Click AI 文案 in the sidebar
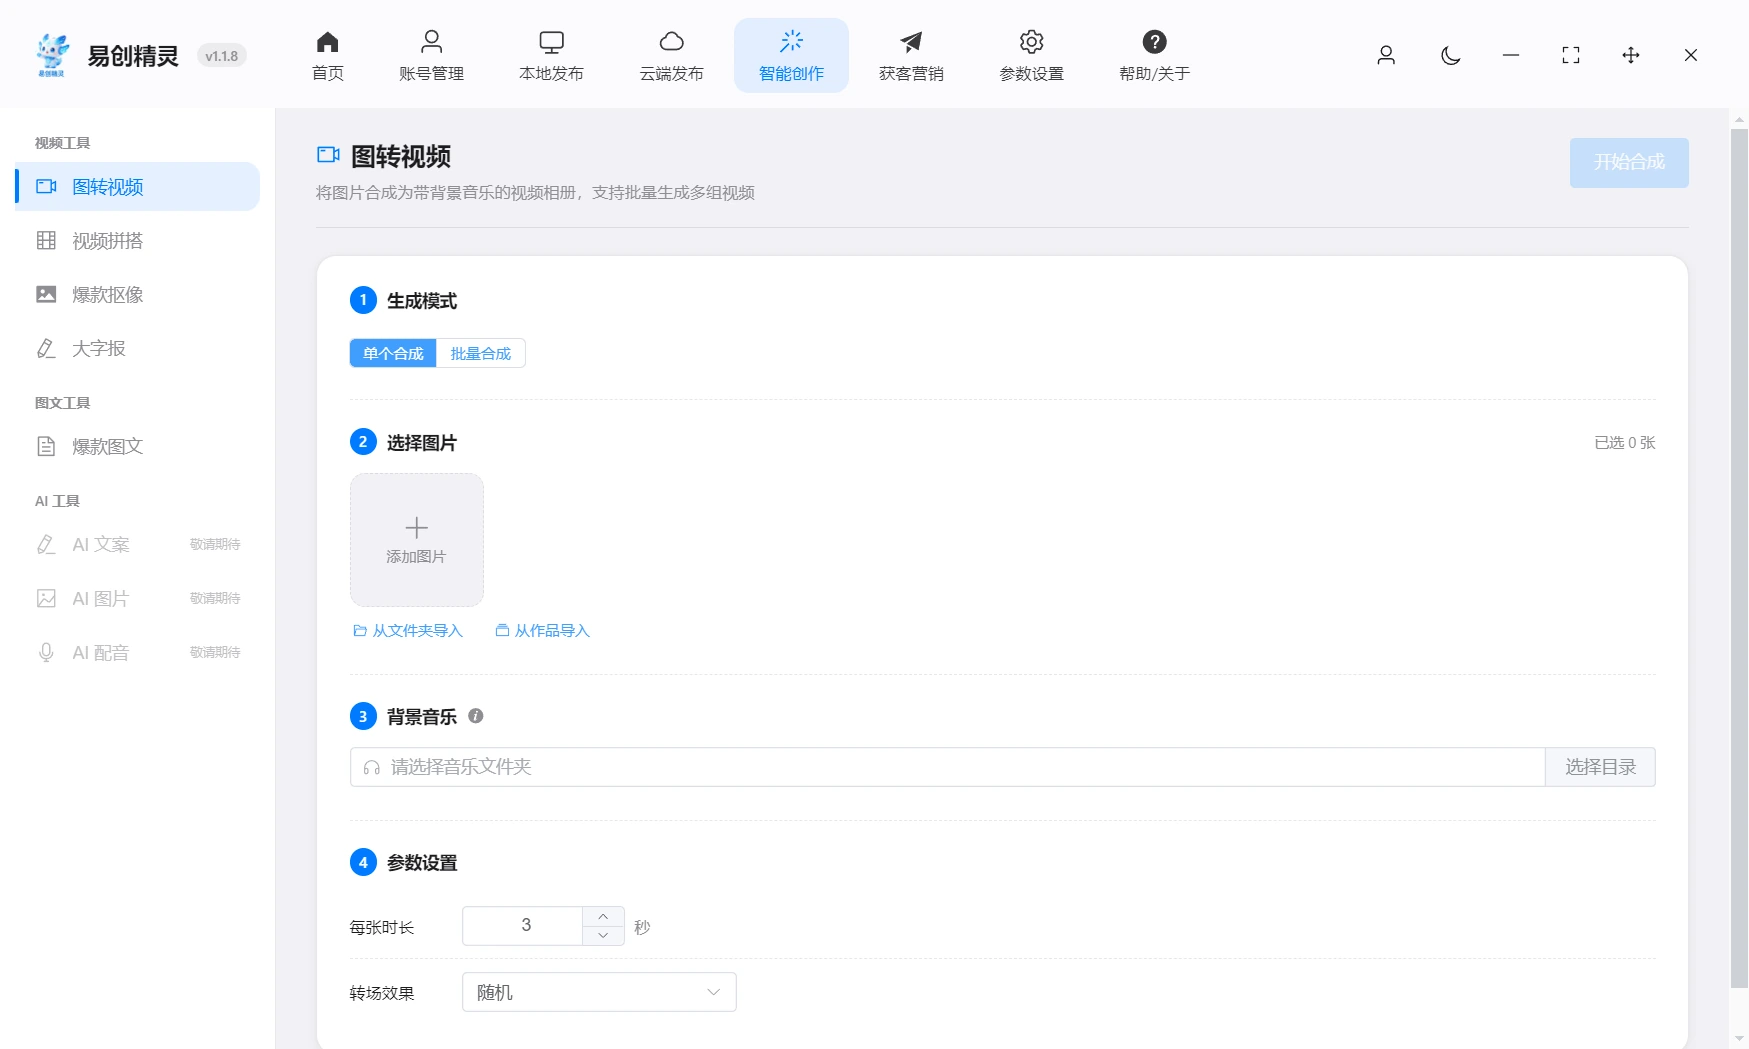 coord(137,545)
